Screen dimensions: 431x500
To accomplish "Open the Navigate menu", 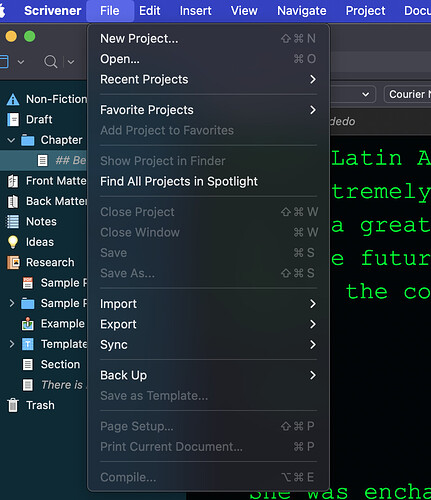I will (302, 11).
